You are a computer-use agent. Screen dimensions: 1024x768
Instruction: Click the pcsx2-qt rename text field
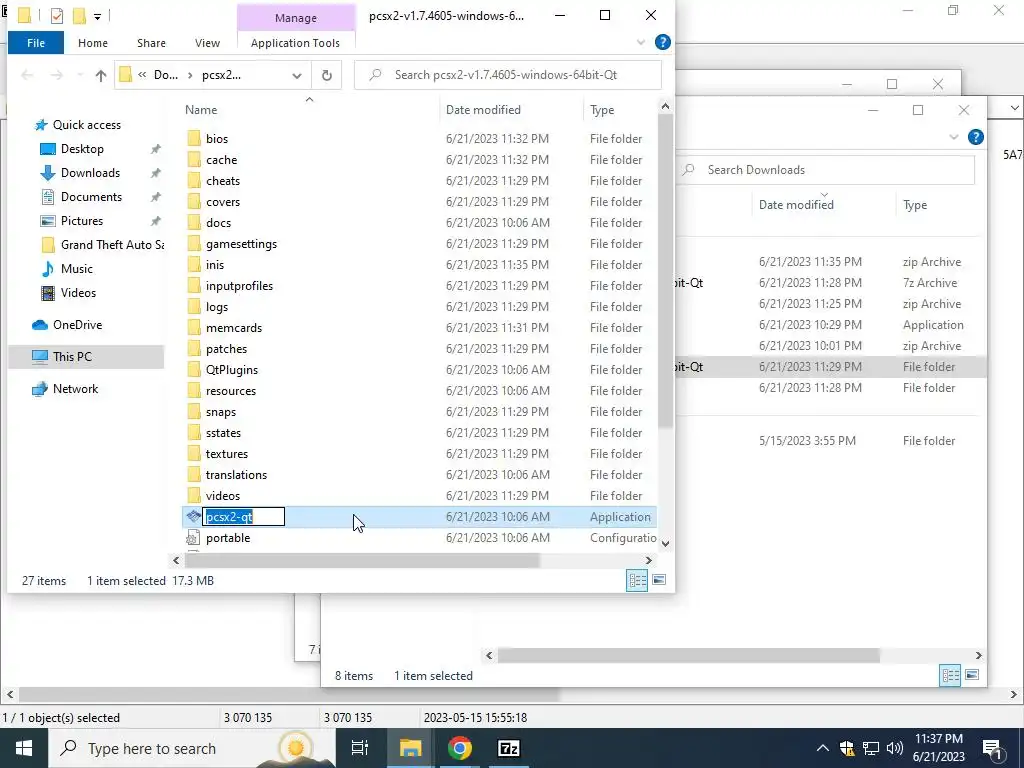point(244,517)
